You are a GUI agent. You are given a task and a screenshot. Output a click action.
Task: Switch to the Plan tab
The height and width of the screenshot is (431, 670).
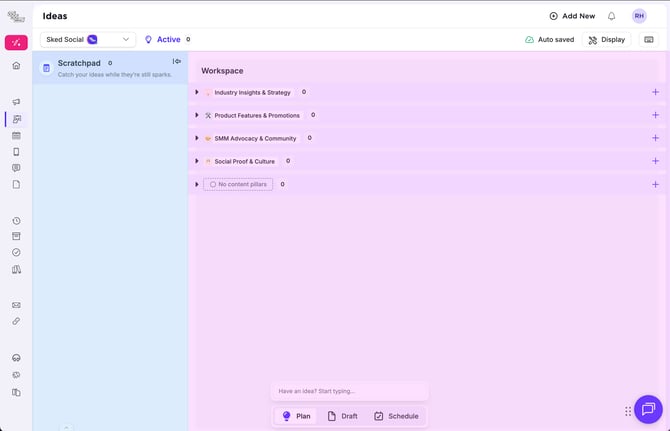click(296, 416)
